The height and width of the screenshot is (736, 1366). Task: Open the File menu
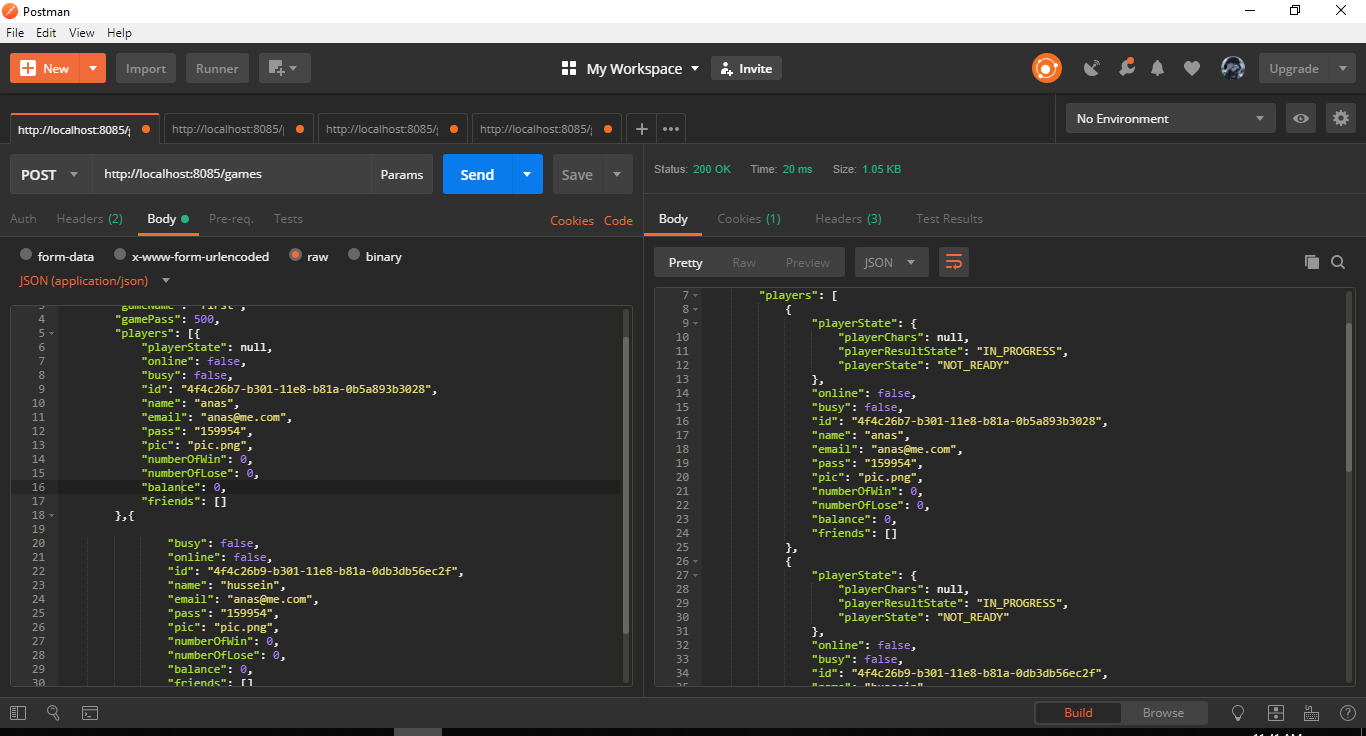15,33
